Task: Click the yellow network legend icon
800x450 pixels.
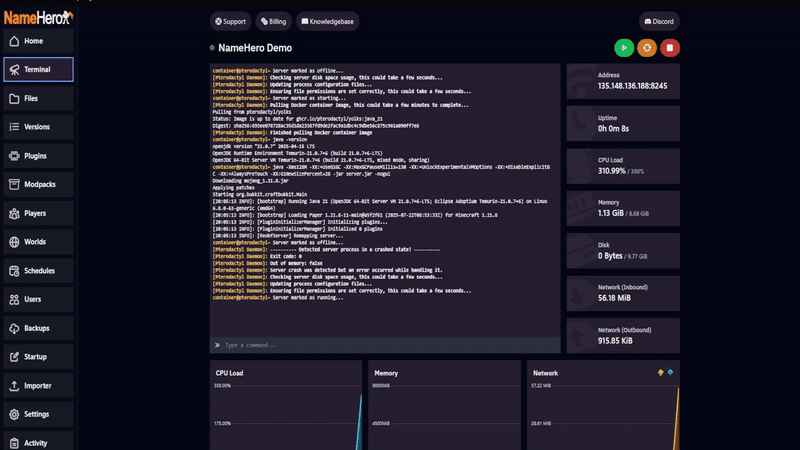Action: tap(661, 372)
